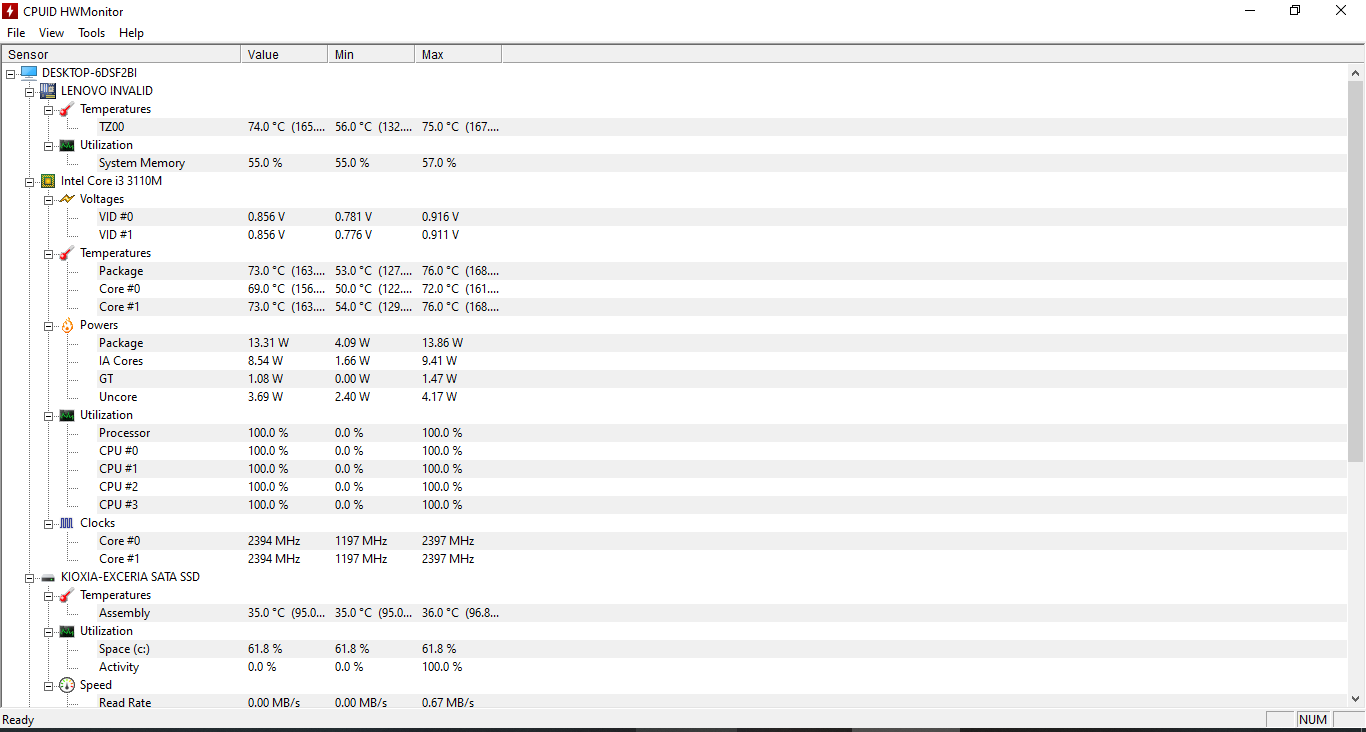Viewport: 1366px width, 732px height.
Task: Open the Tools menu
Action: pyautogui.click(x=91, y=33)
